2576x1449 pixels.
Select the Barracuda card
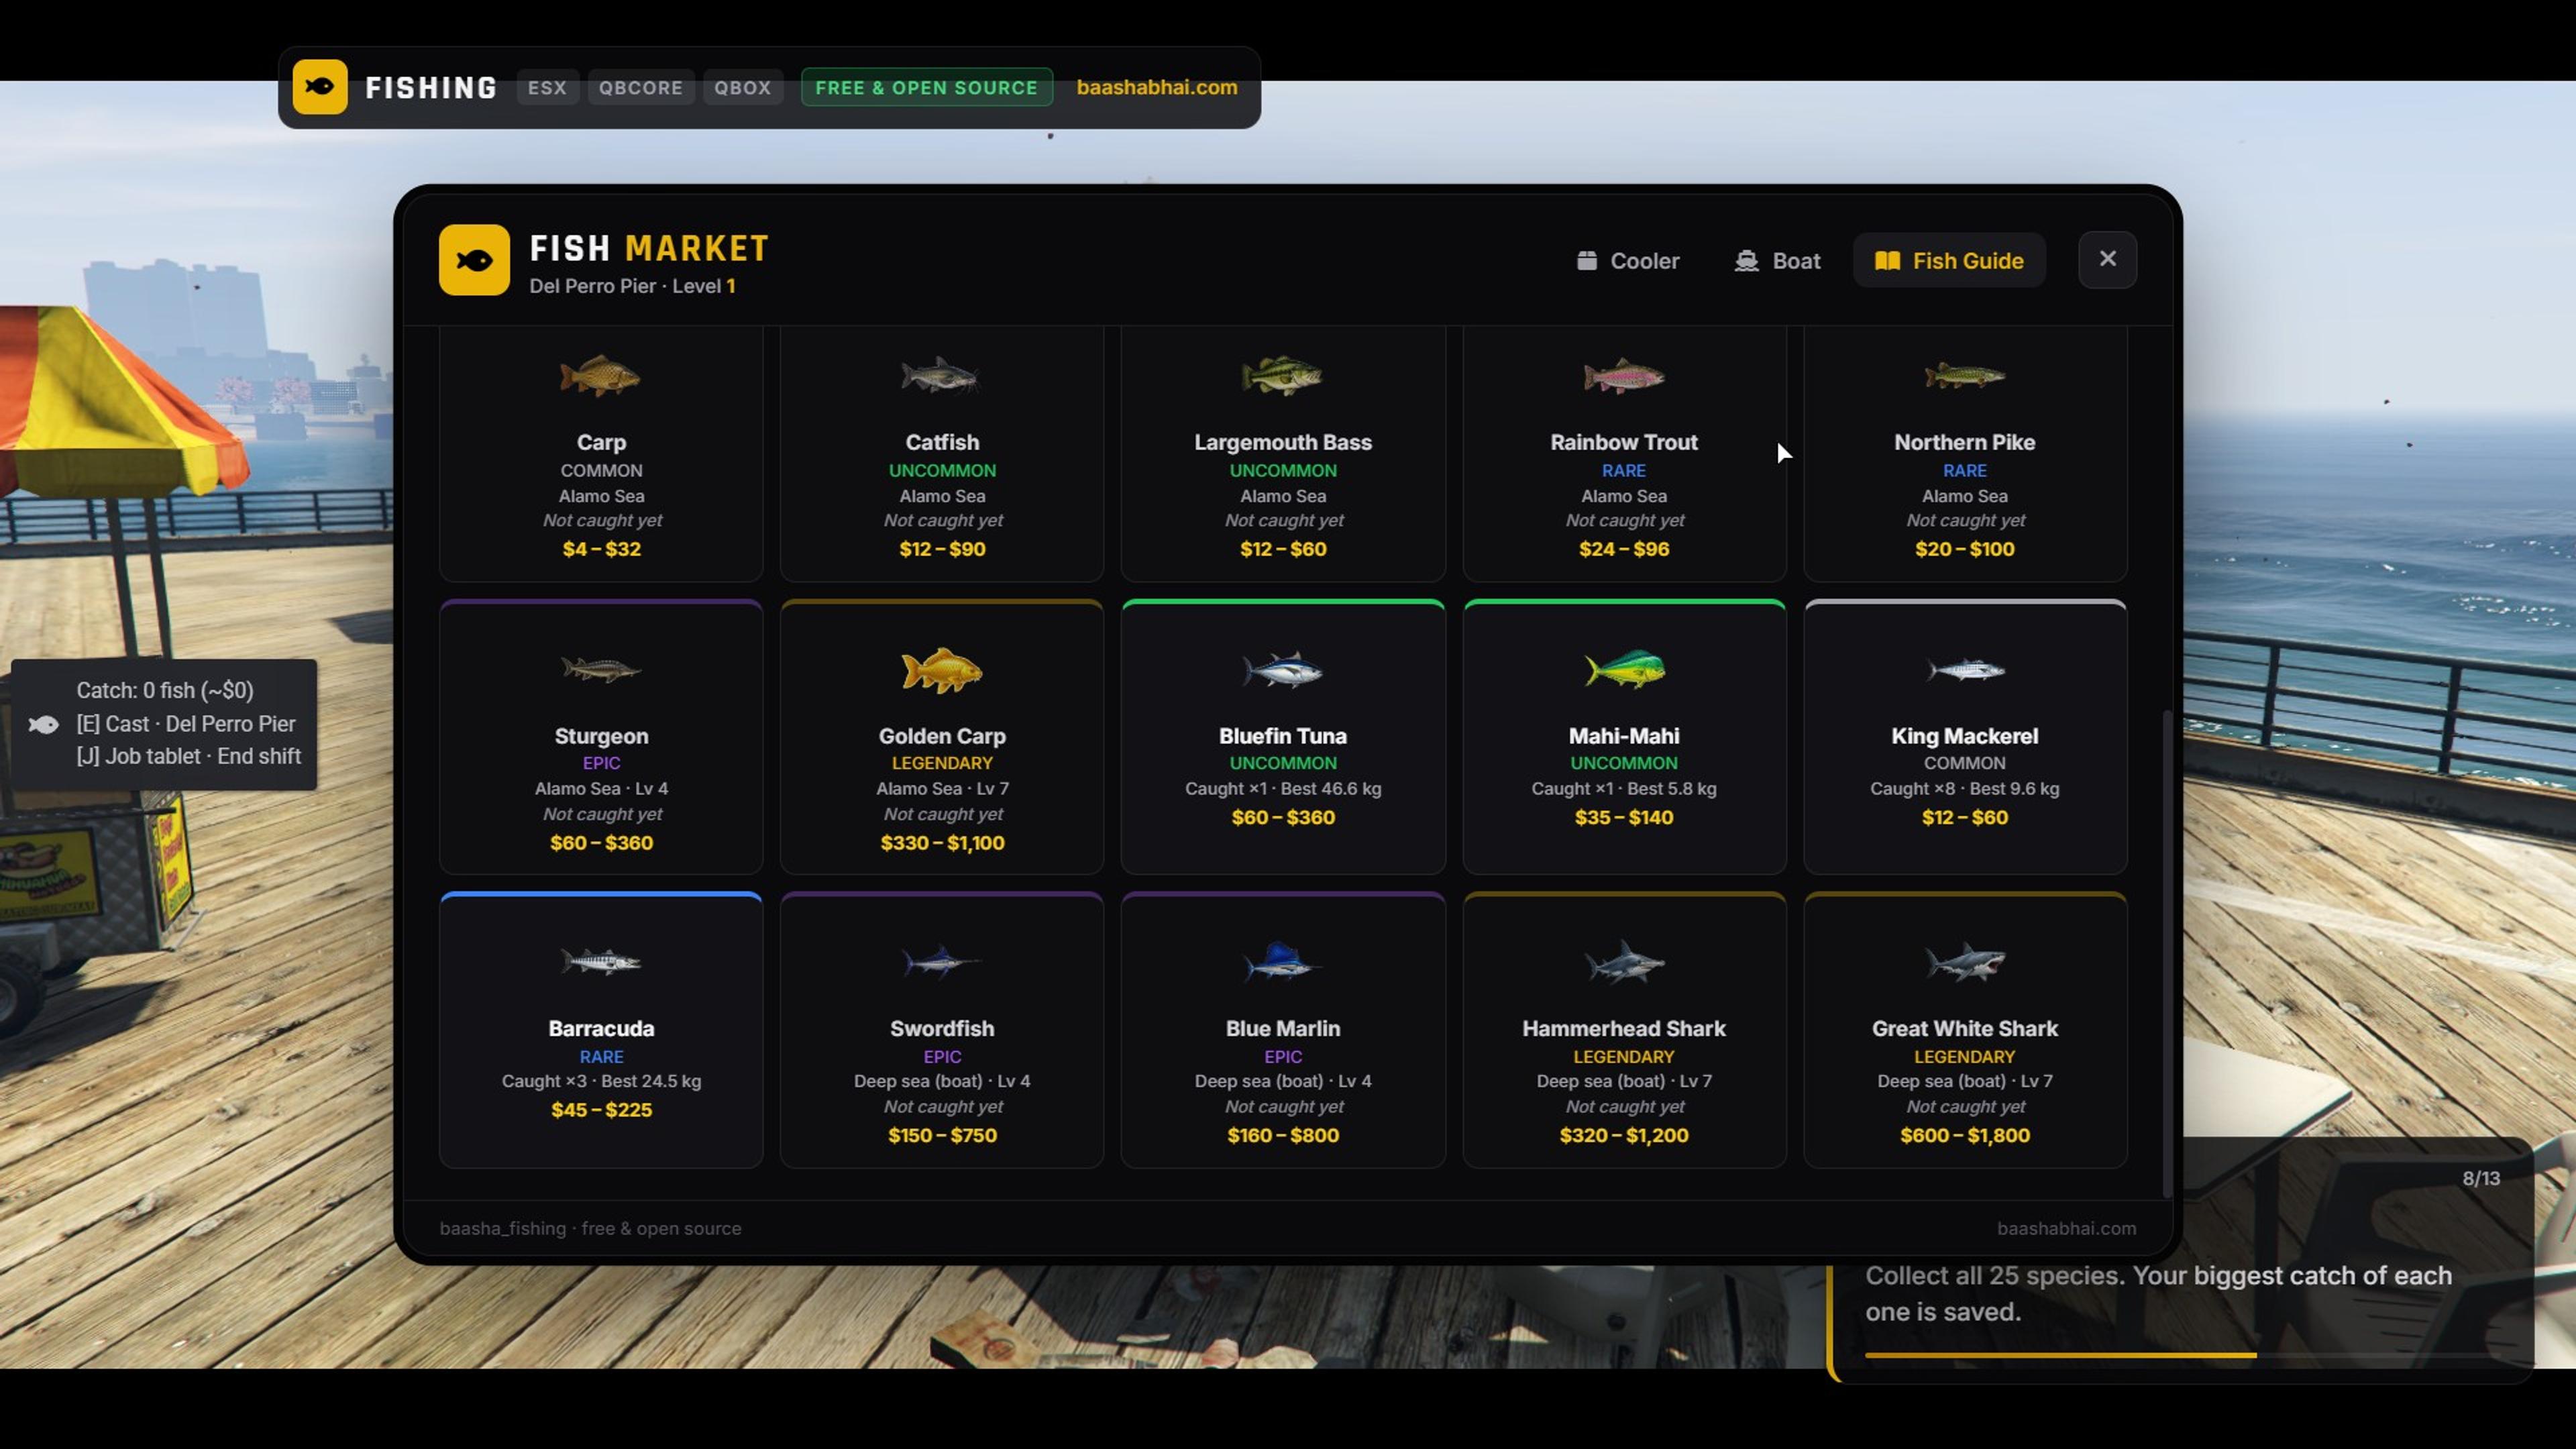tap(601, 1030)
